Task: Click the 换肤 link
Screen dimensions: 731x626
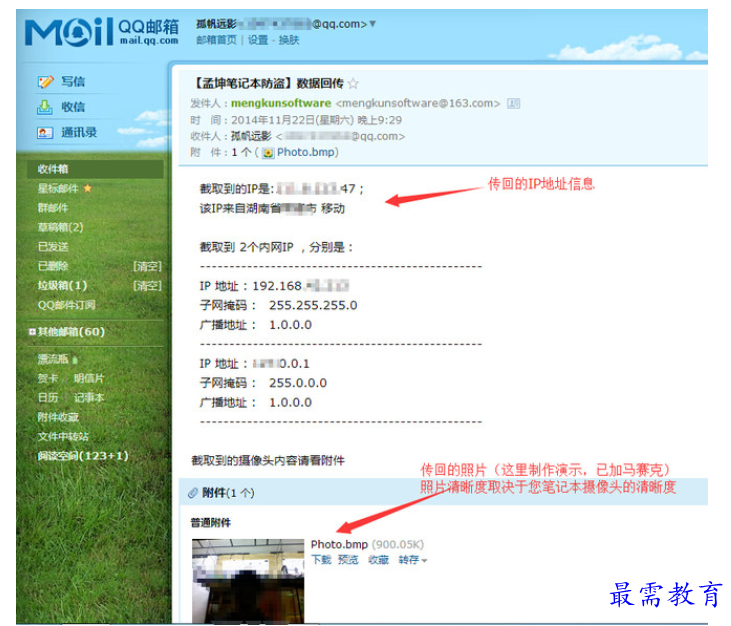Action: (289, 40)
